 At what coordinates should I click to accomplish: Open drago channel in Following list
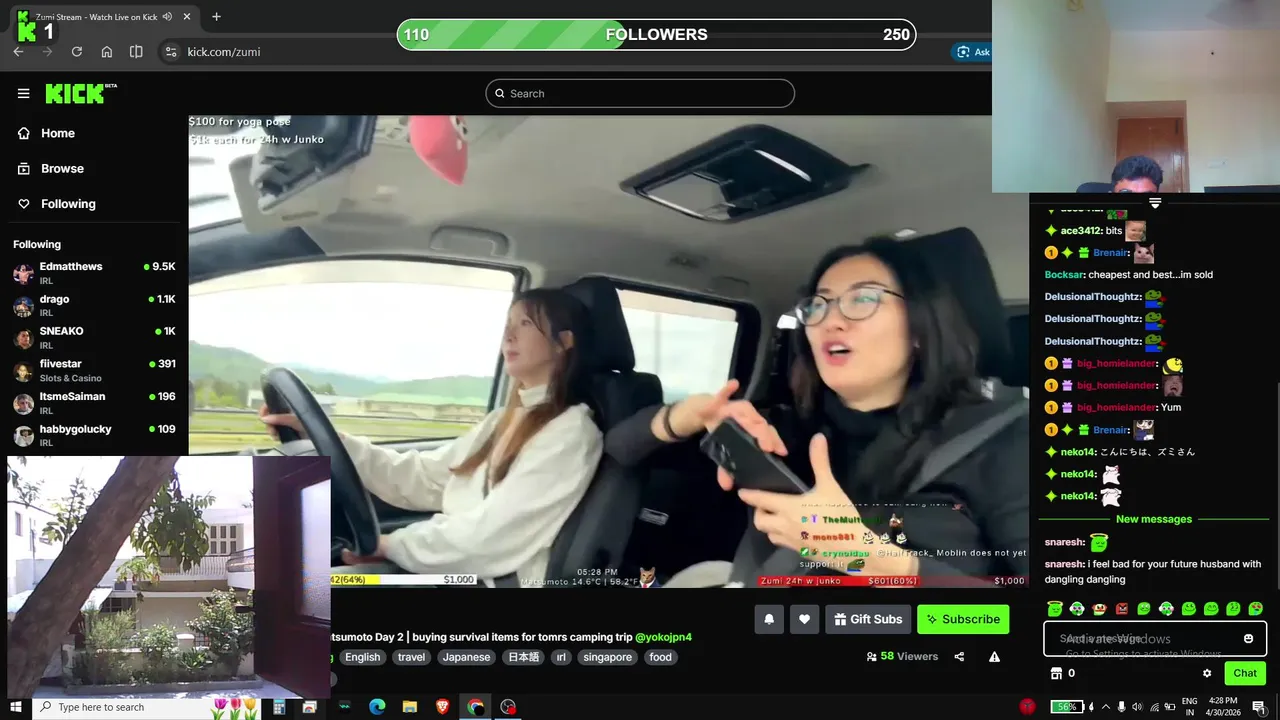tap(94, 305)
